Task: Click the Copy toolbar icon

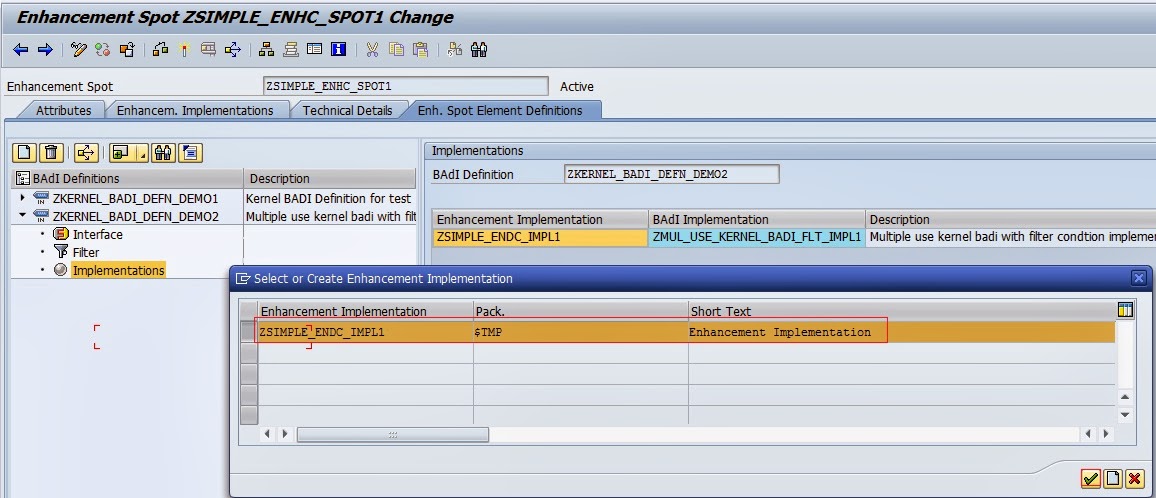Action: coord(397,49)
